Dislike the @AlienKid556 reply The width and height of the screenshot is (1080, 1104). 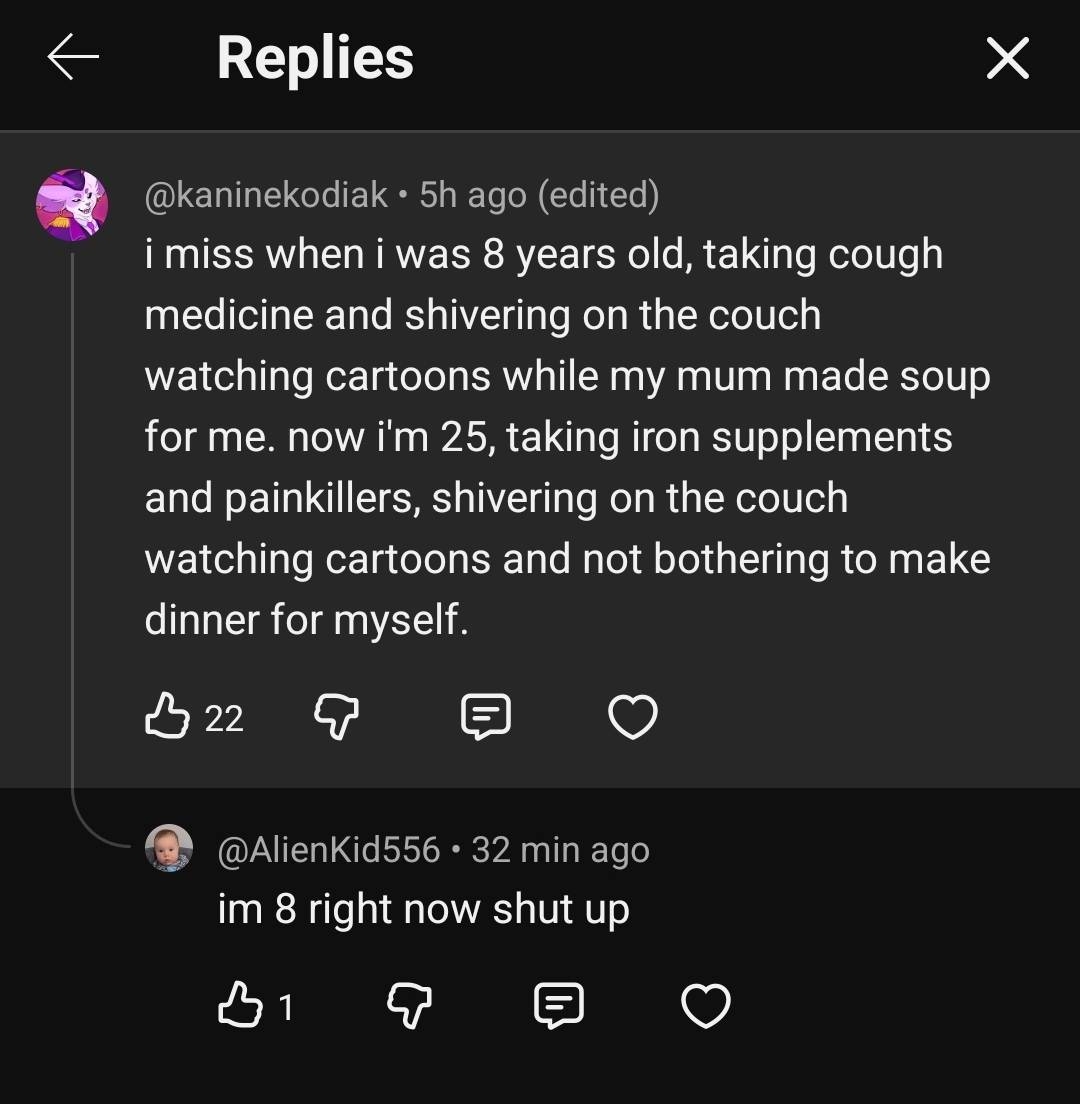pyautogui.click(x=409, y=1006)
